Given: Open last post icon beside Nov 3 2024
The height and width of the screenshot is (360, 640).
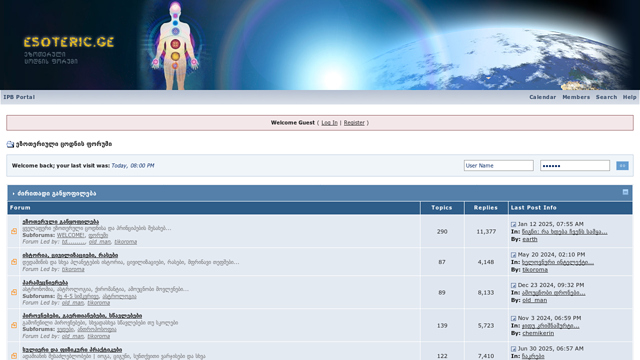Looking at the screenshot, I should (513, 318).
